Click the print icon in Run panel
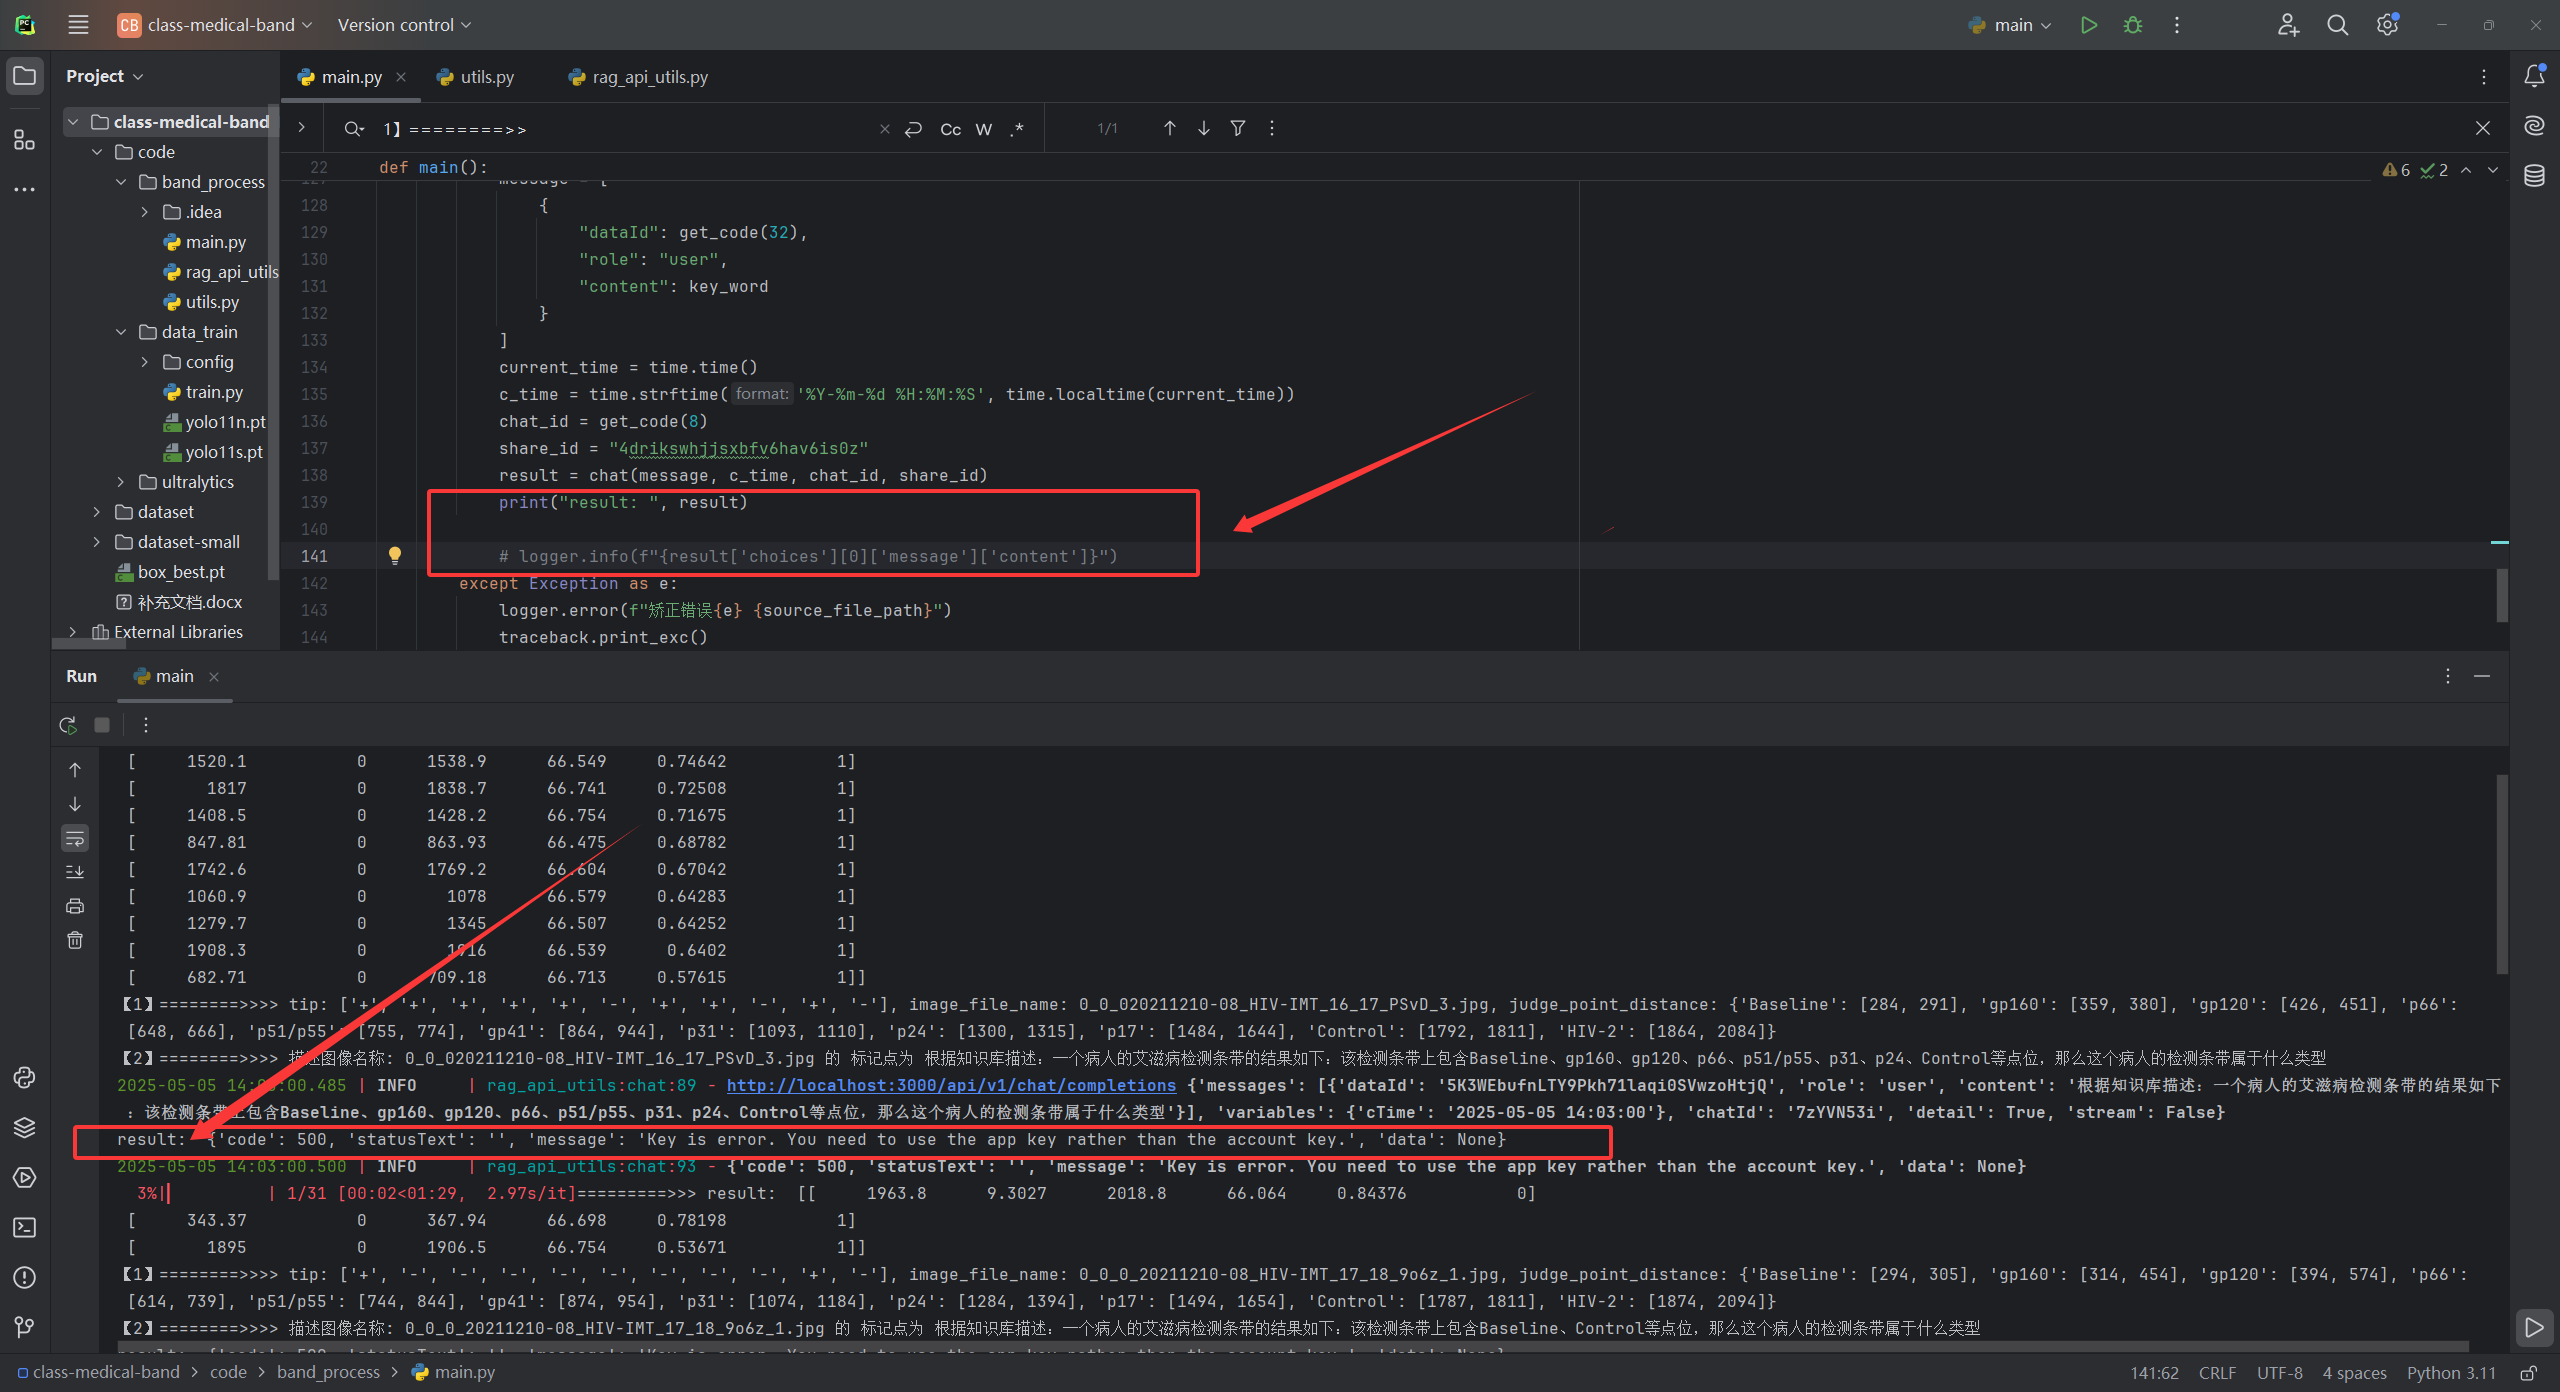This screenshot has width=2560, height=1392. tap(75, 906)
